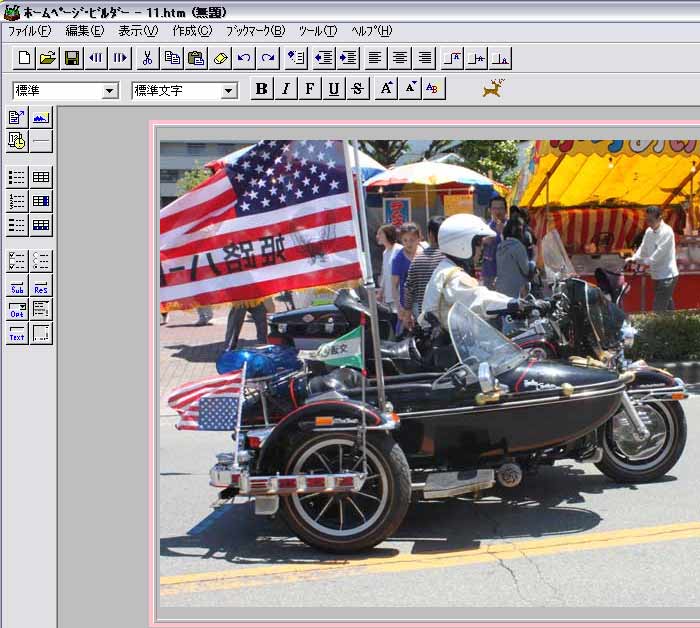Expand the 標準 paragraph style dropdown
The image size is (700, 628).
click(x=110, y=91)
